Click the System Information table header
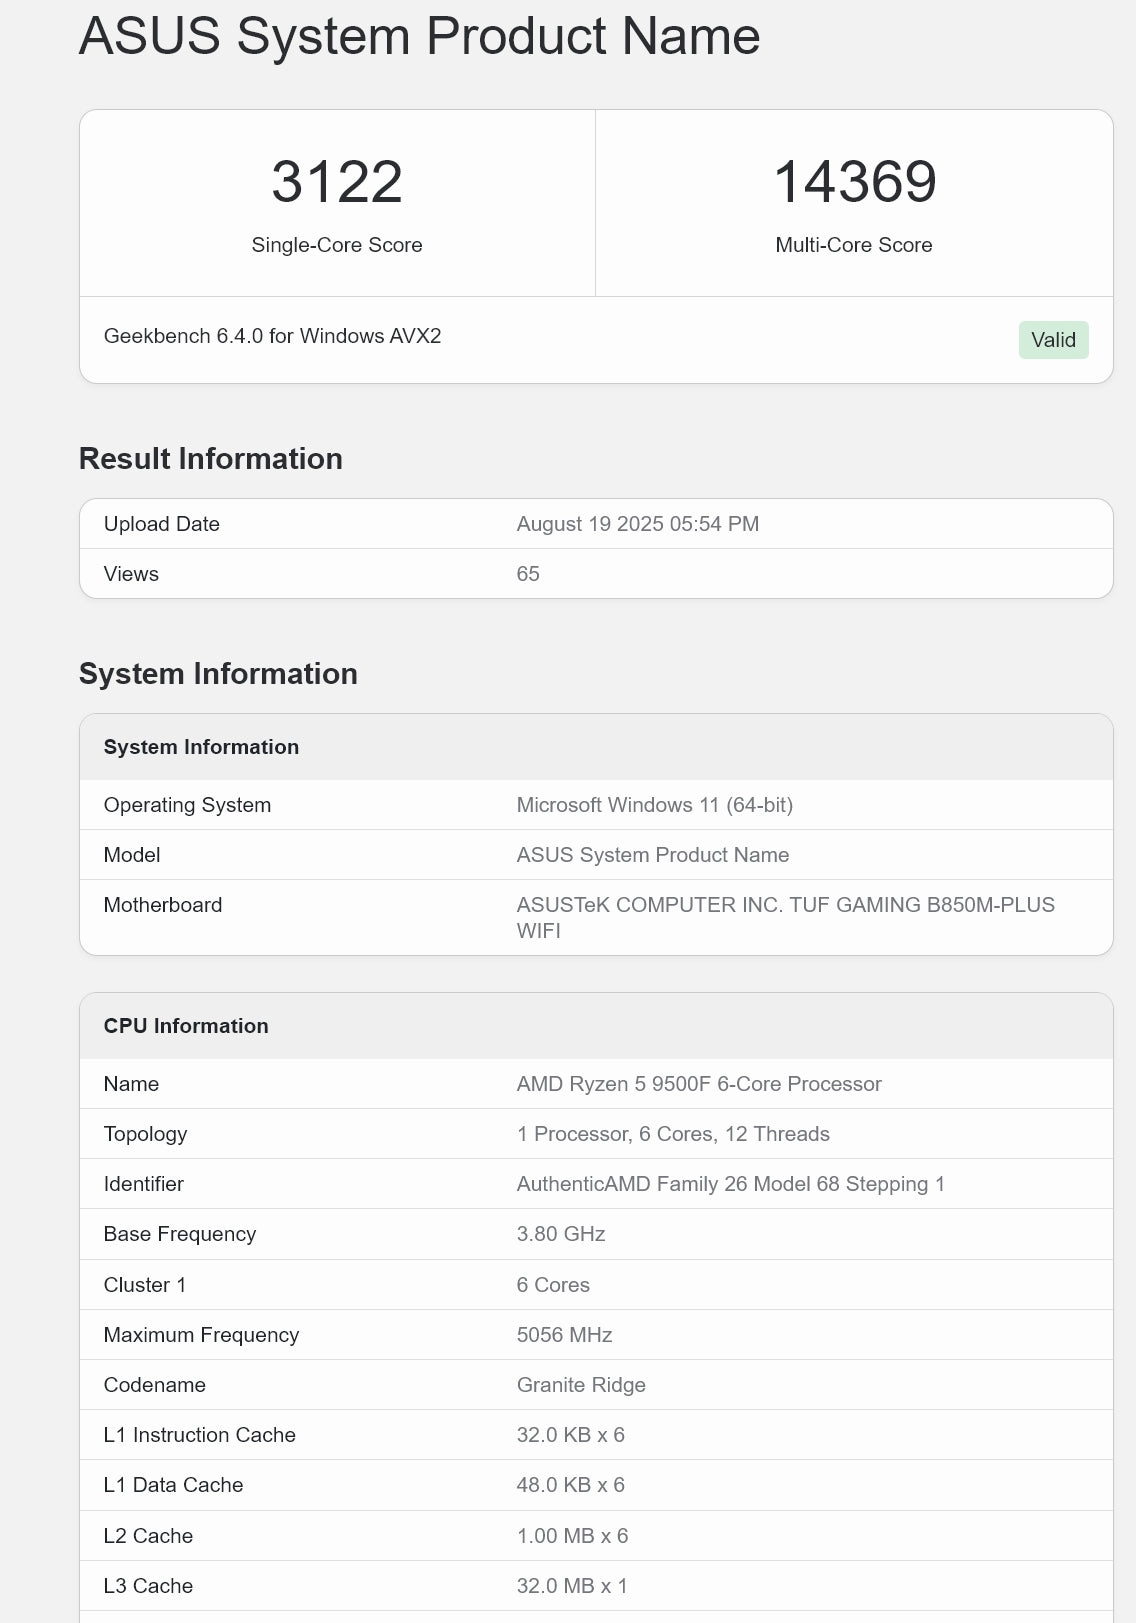Viewport: 1136px width, 1623px height. point(201,747)
